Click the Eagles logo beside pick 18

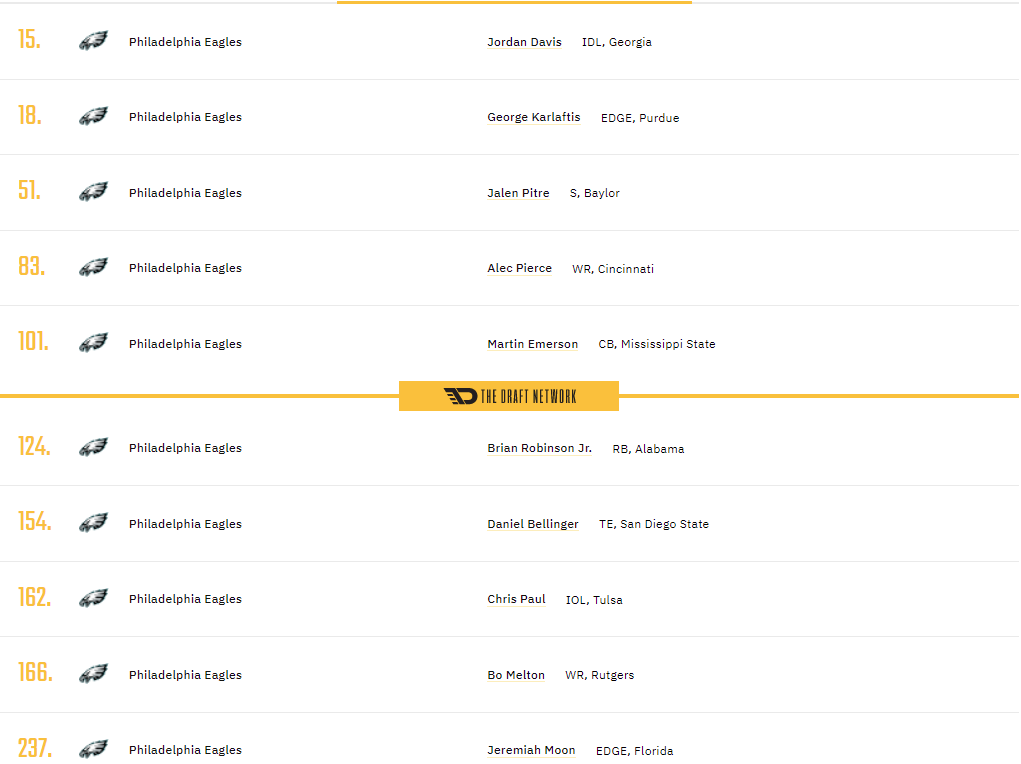click(93, 117)
